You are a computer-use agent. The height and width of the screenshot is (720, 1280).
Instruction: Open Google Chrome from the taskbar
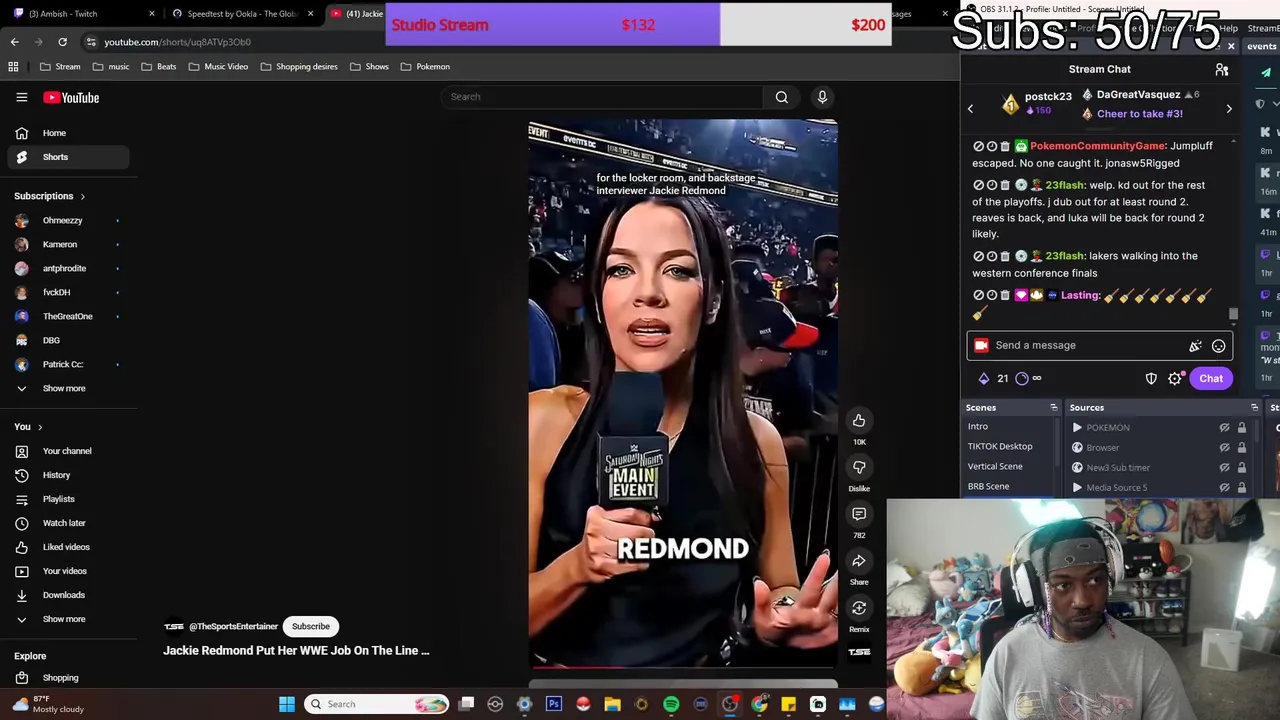[759, 704]
